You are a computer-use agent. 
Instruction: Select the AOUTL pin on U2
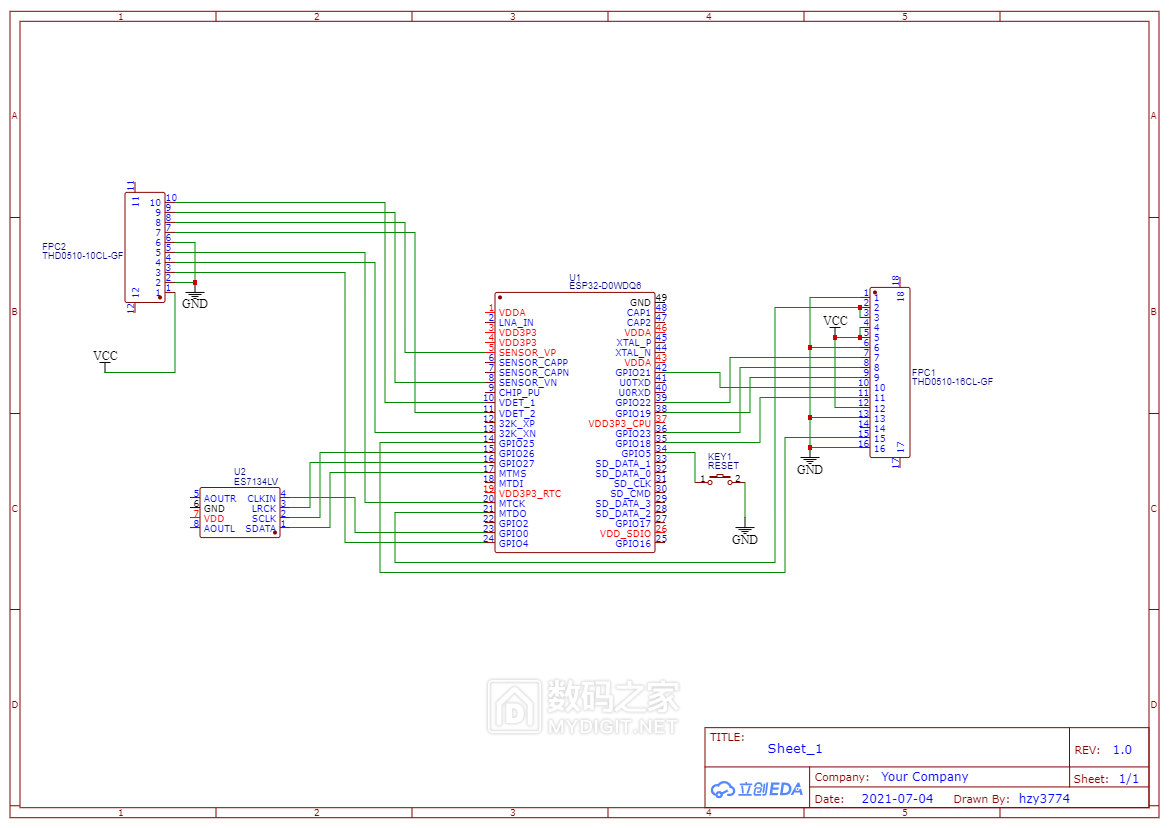click(219, 528)
